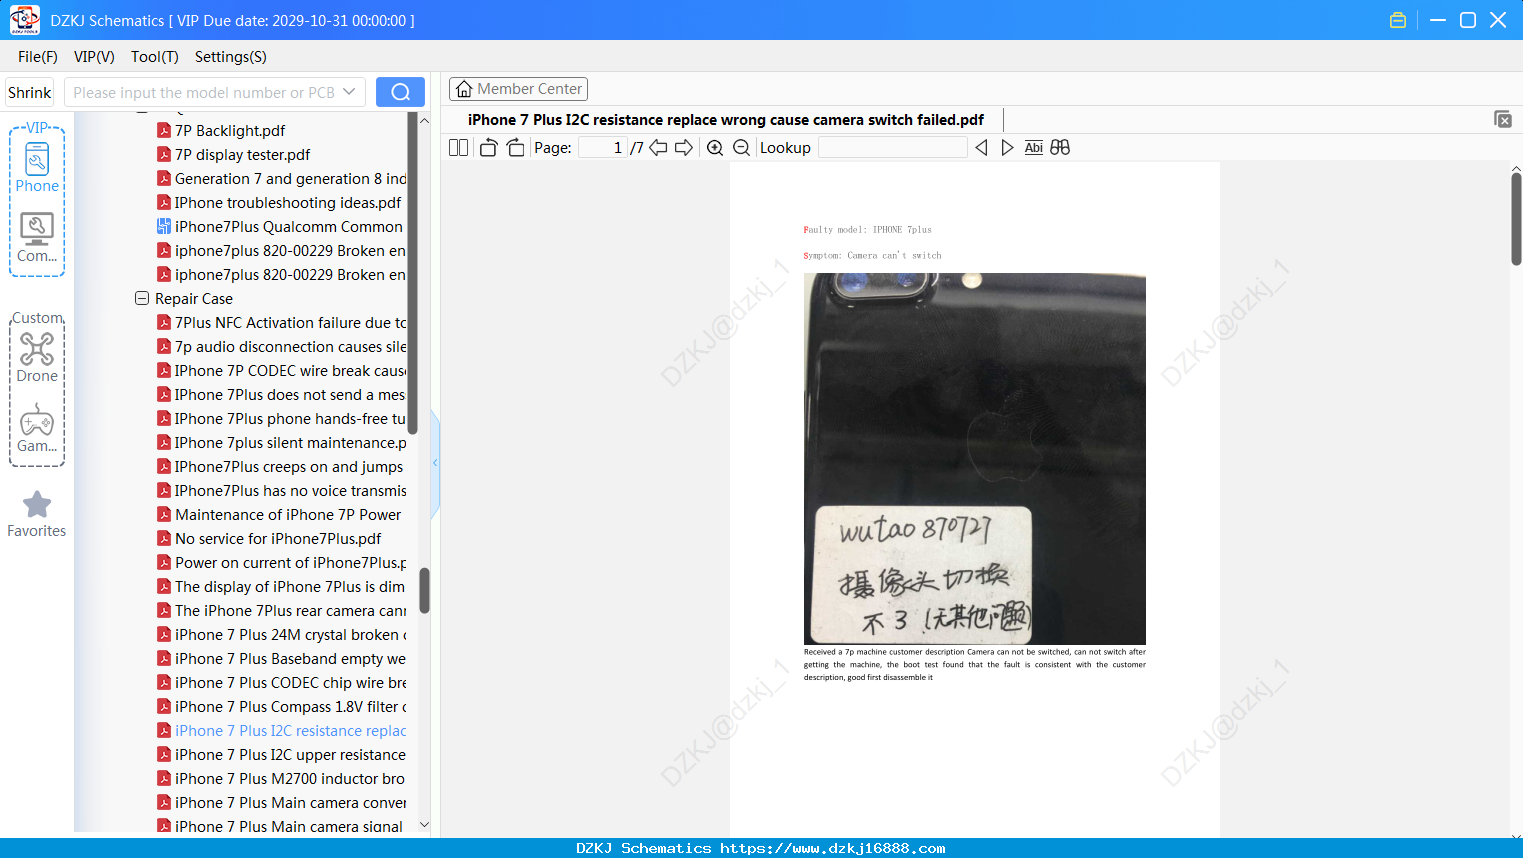Screen dimensions: 1523x858
Task: Open the File(F) menu
Action: point(38,57)
